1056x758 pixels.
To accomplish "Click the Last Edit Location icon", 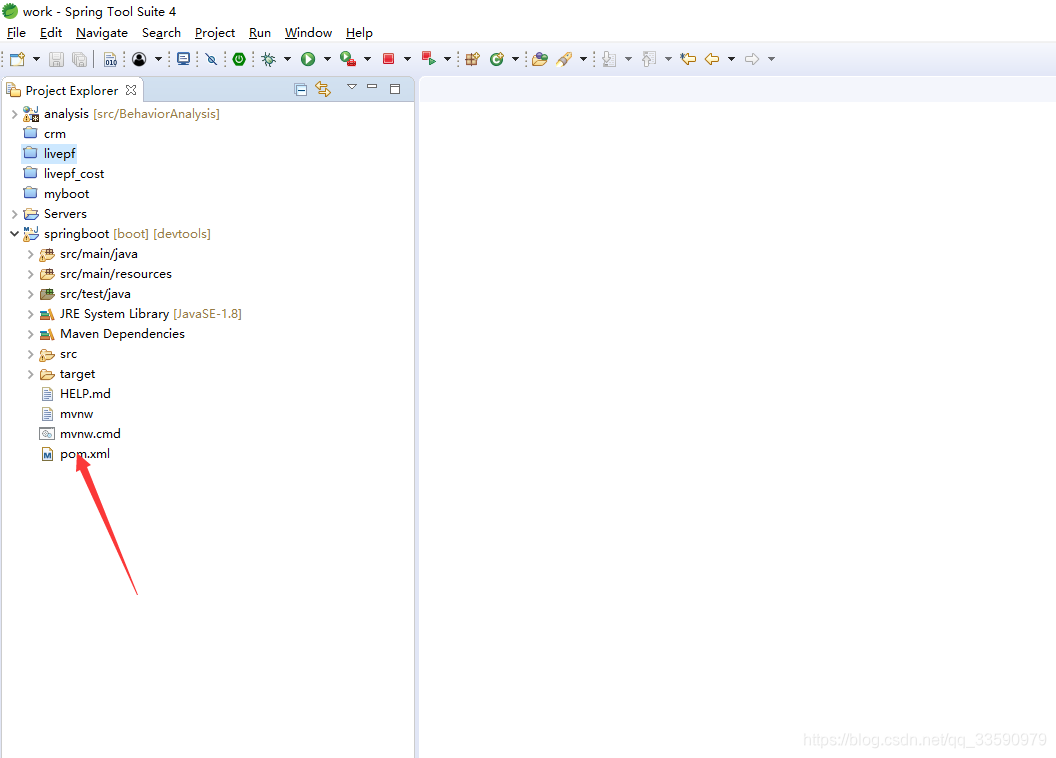I will pyautogui.click(x=688, y=59).
